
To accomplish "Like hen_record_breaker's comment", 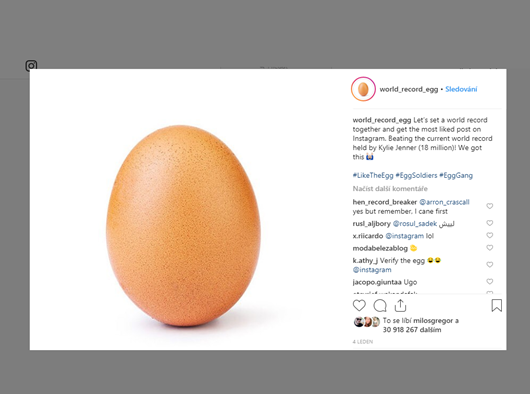I will [489, 206].
